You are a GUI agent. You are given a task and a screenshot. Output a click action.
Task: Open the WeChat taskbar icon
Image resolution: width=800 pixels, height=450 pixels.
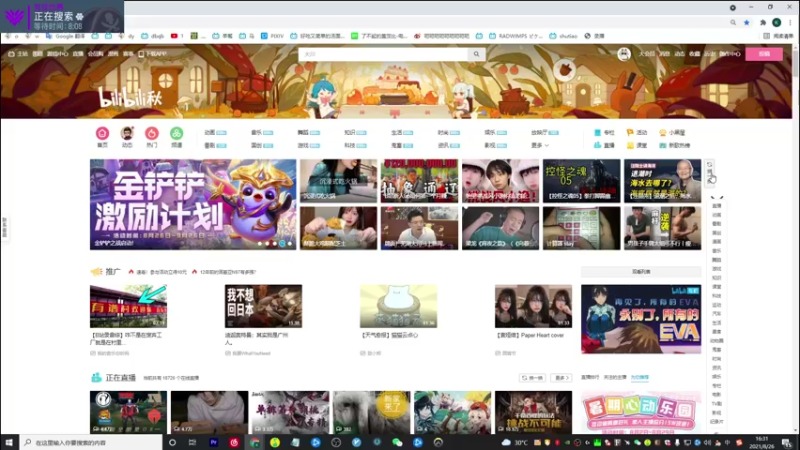tap(397, 442)
